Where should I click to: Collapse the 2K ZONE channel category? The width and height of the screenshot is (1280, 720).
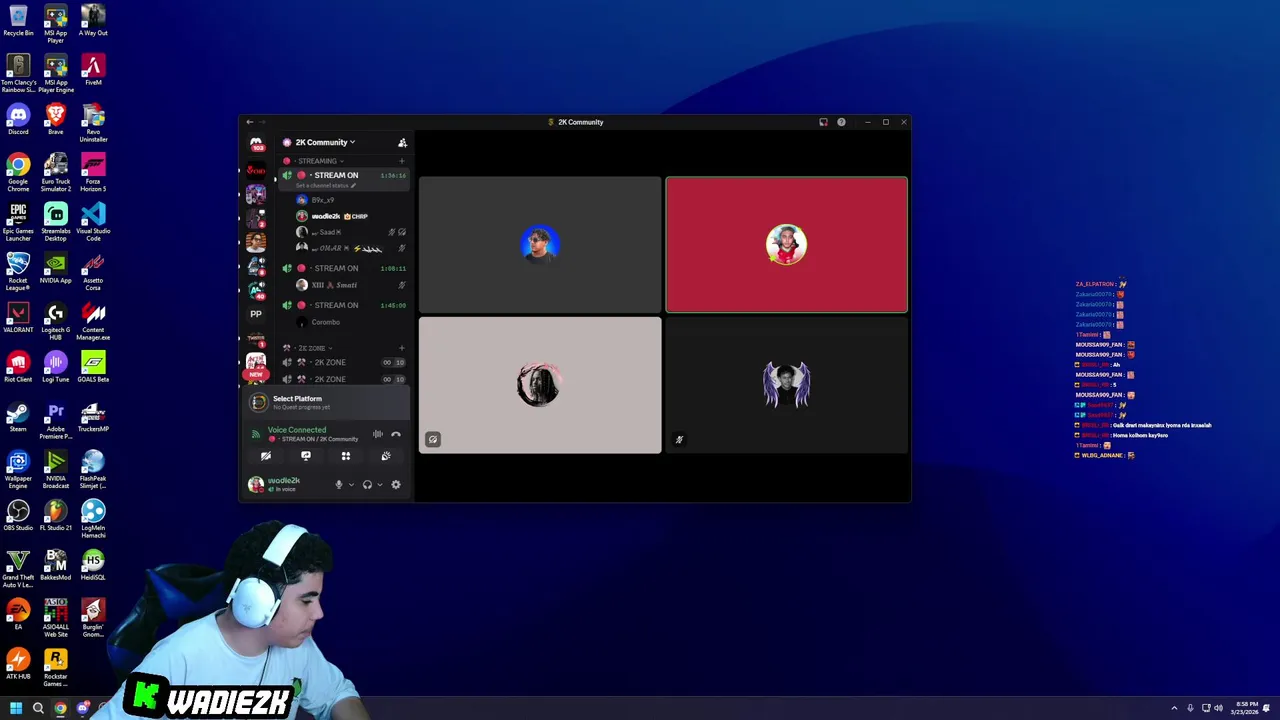point(310,348)
